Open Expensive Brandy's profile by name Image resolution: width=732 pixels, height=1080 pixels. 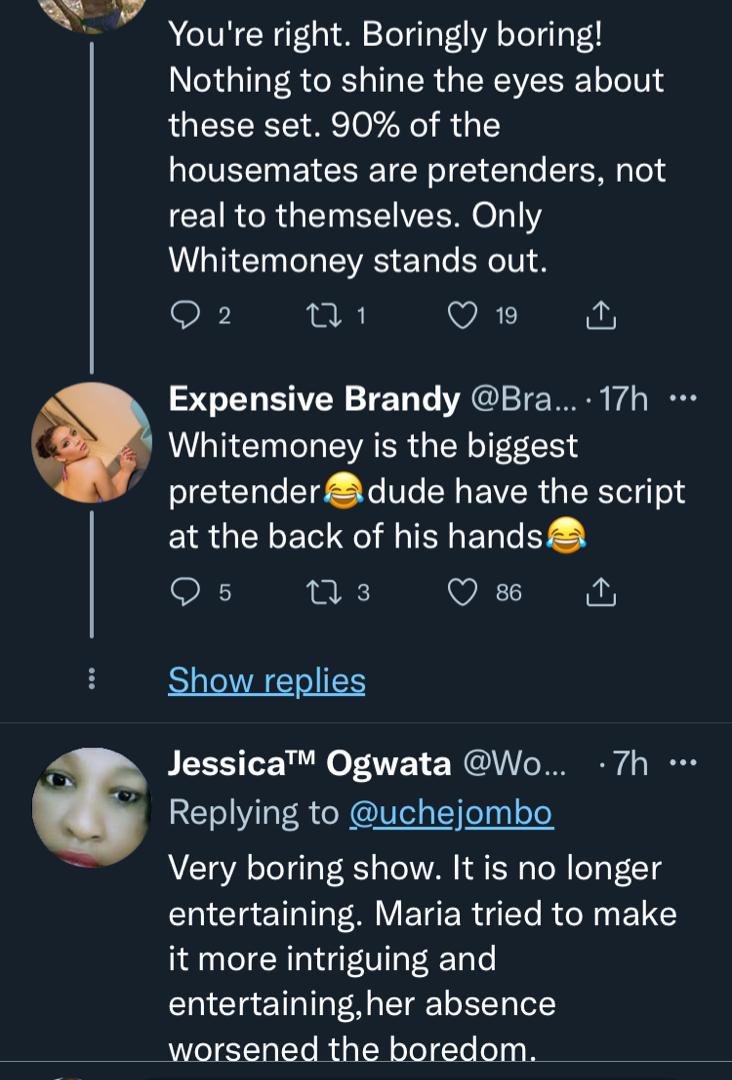tap(314, 399)
